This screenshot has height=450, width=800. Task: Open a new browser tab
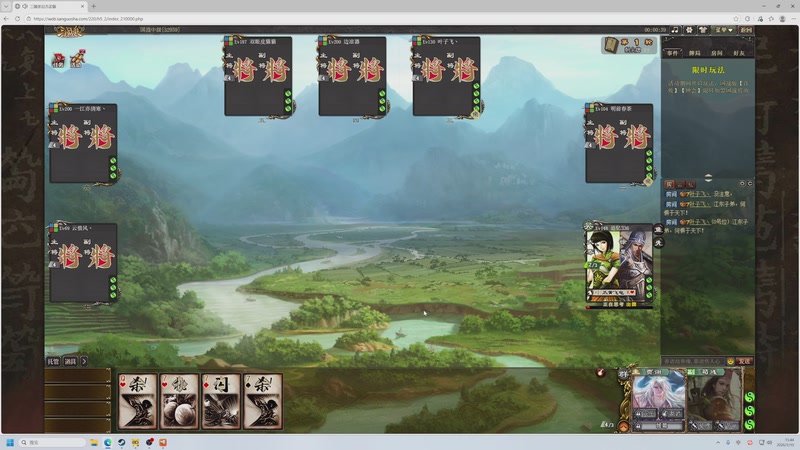[x=93, y=6]
